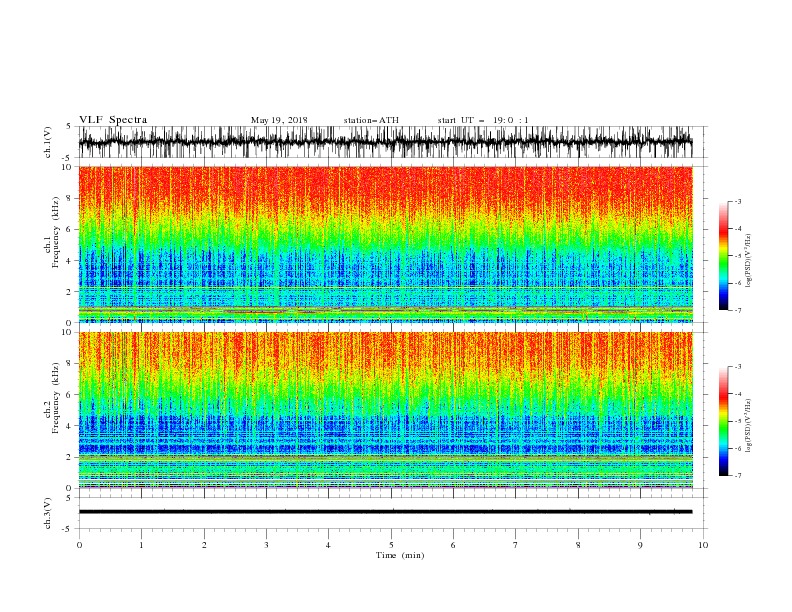The width and height of the screenshot is (792, 612).
Task: Click the ch.1 PSD color scale bar
Action: click(723, 255)
